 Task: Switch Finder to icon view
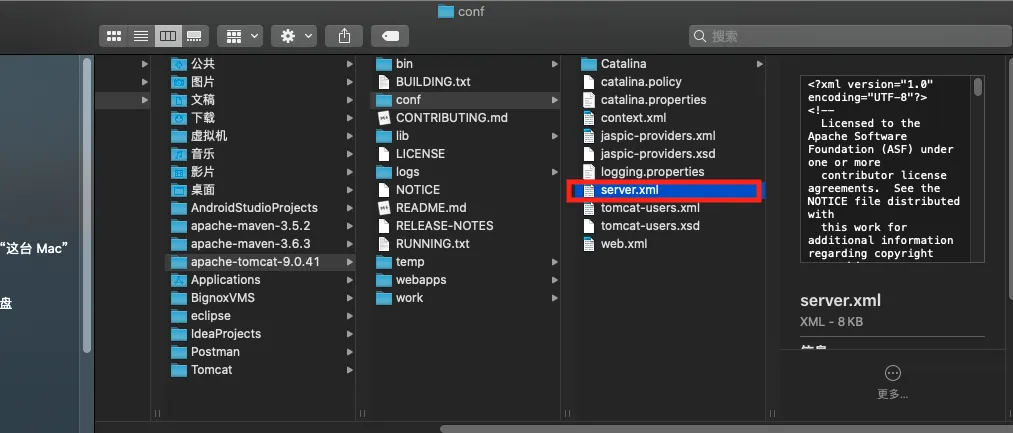coord(114,36)
